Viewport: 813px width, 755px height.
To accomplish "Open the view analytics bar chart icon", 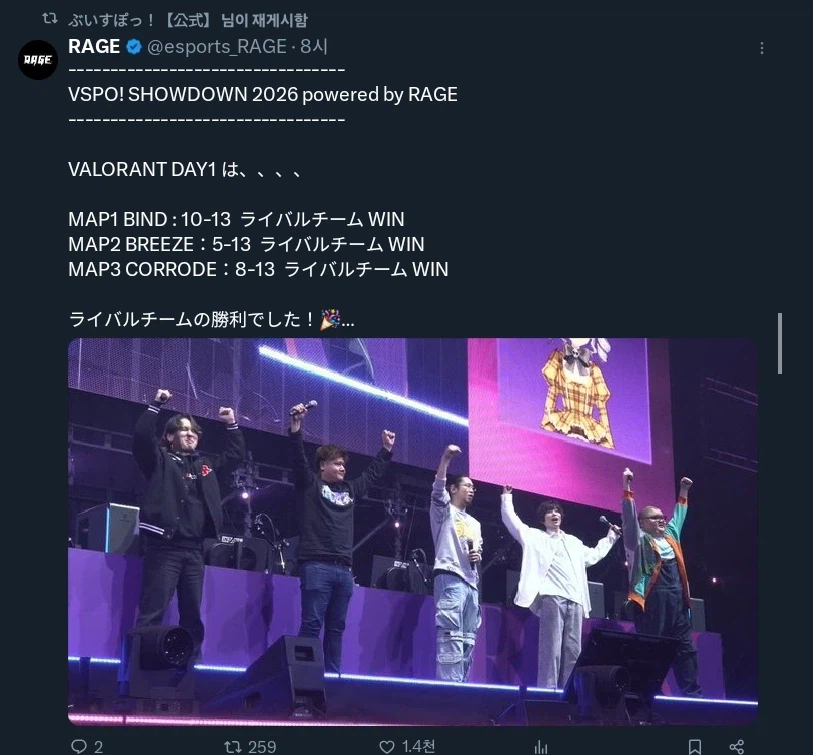I will point(541,747).
